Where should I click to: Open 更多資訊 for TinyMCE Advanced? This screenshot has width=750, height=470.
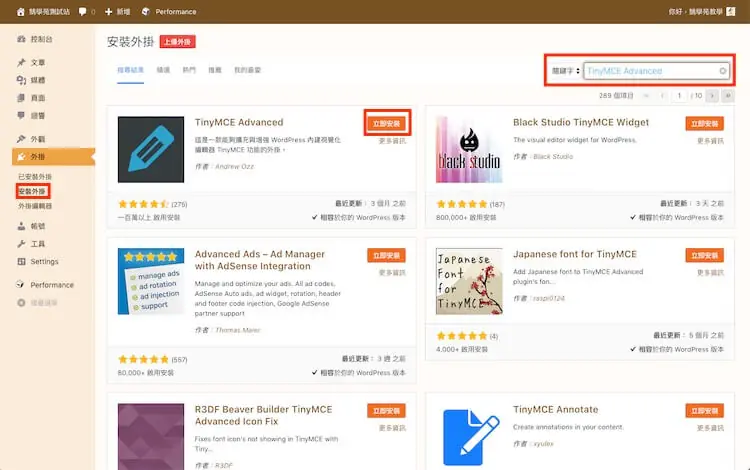coord(392,141)
